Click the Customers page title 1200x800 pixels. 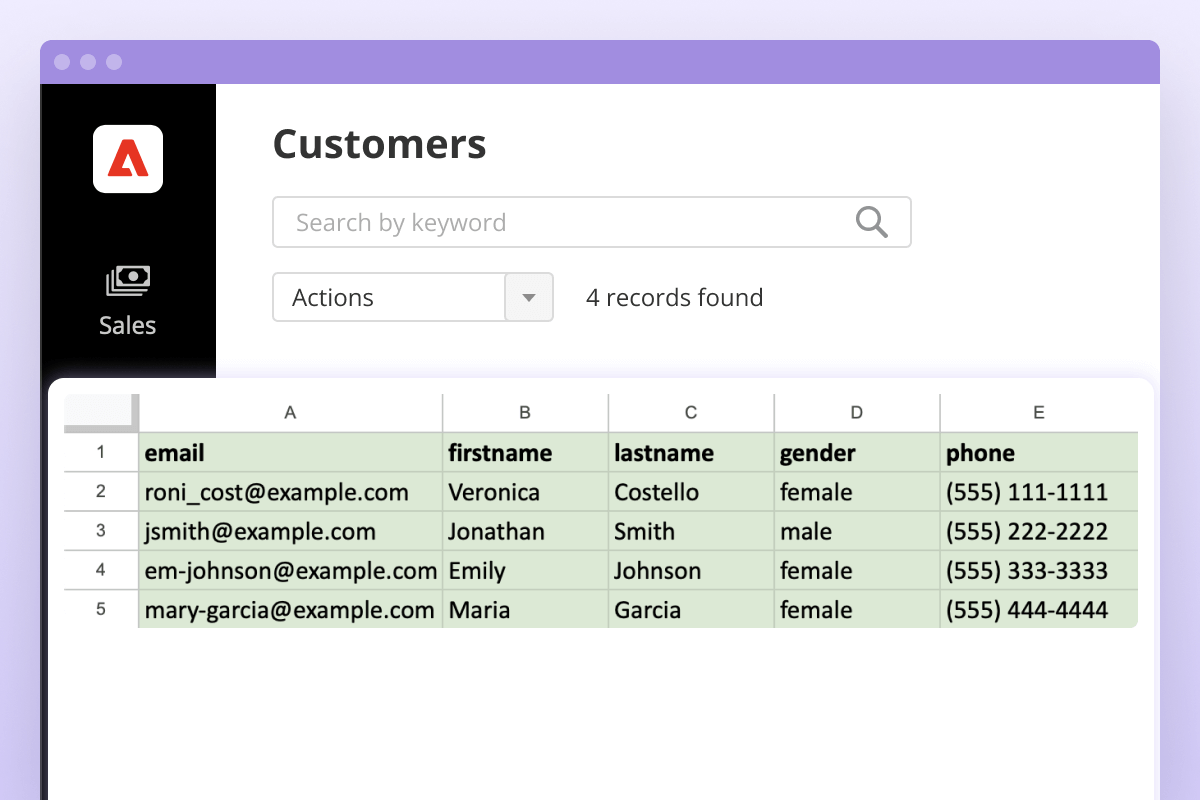(x=379, y=144)
